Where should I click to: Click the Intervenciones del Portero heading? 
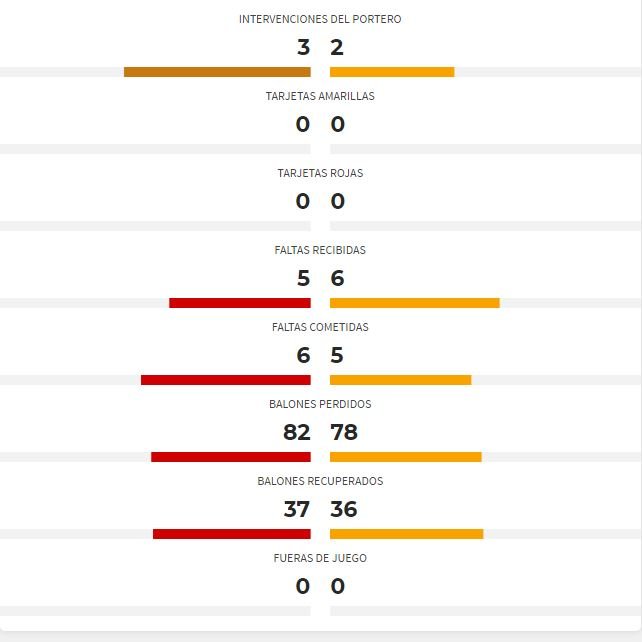click(320, 19)
